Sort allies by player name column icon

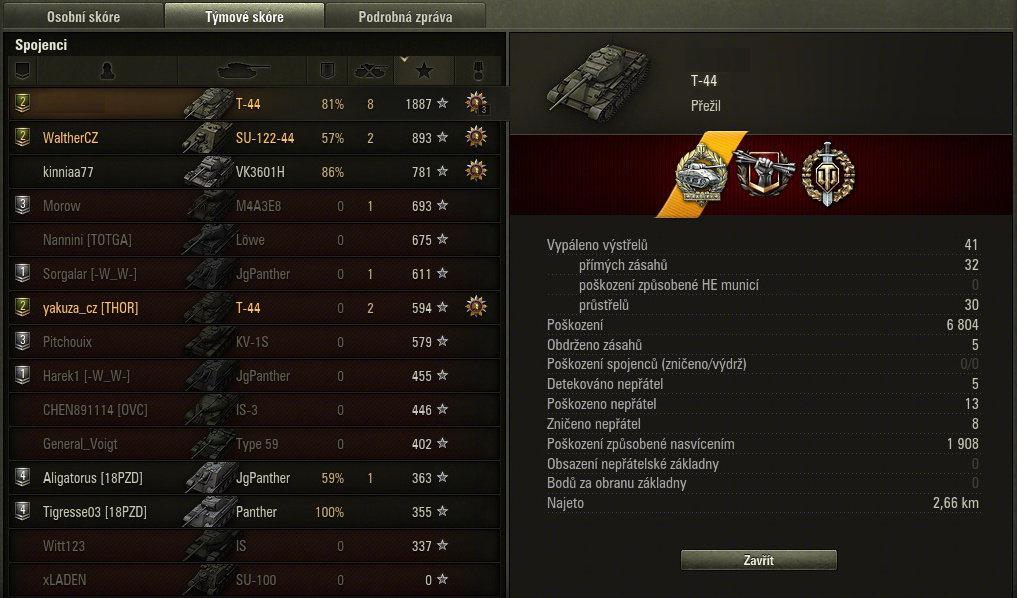point(108,71)
